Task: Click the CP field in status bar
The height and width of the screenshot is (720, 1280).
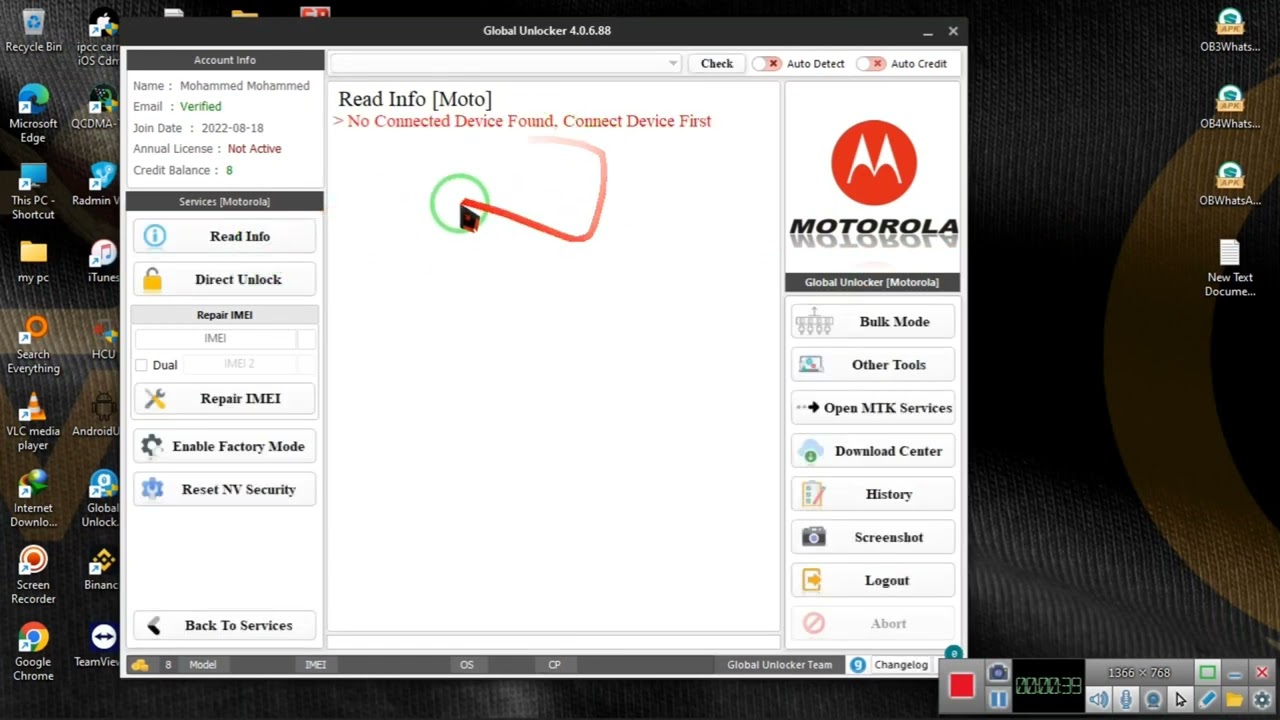Action: click(554, 665)
